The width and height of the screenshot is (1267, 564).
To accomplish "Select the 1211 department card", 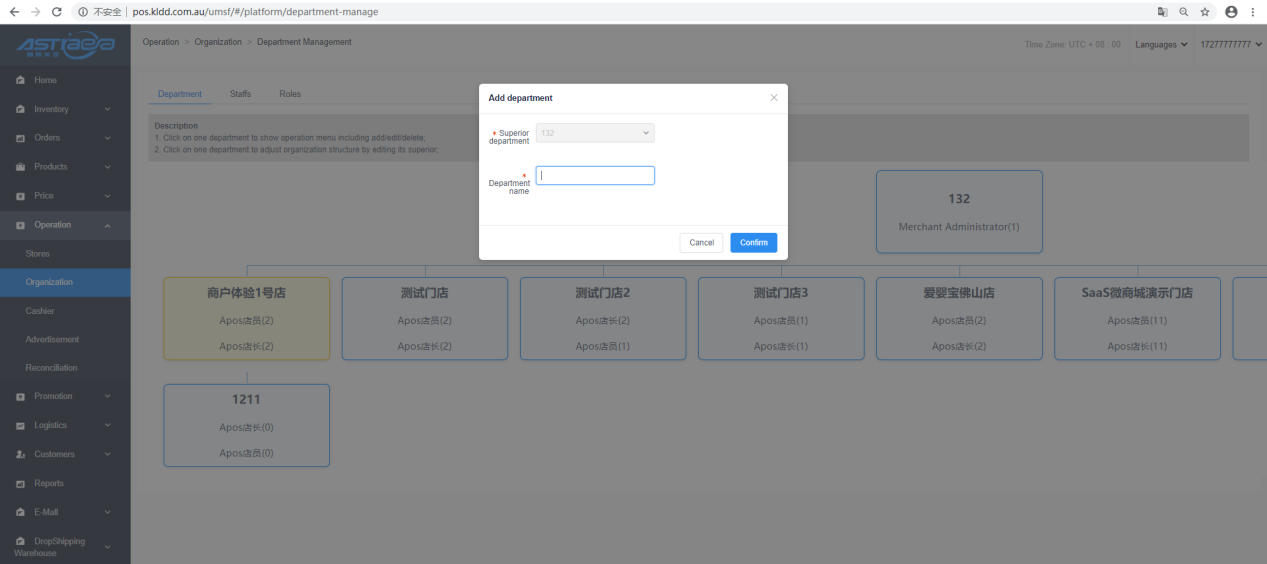I will (246, 425).
